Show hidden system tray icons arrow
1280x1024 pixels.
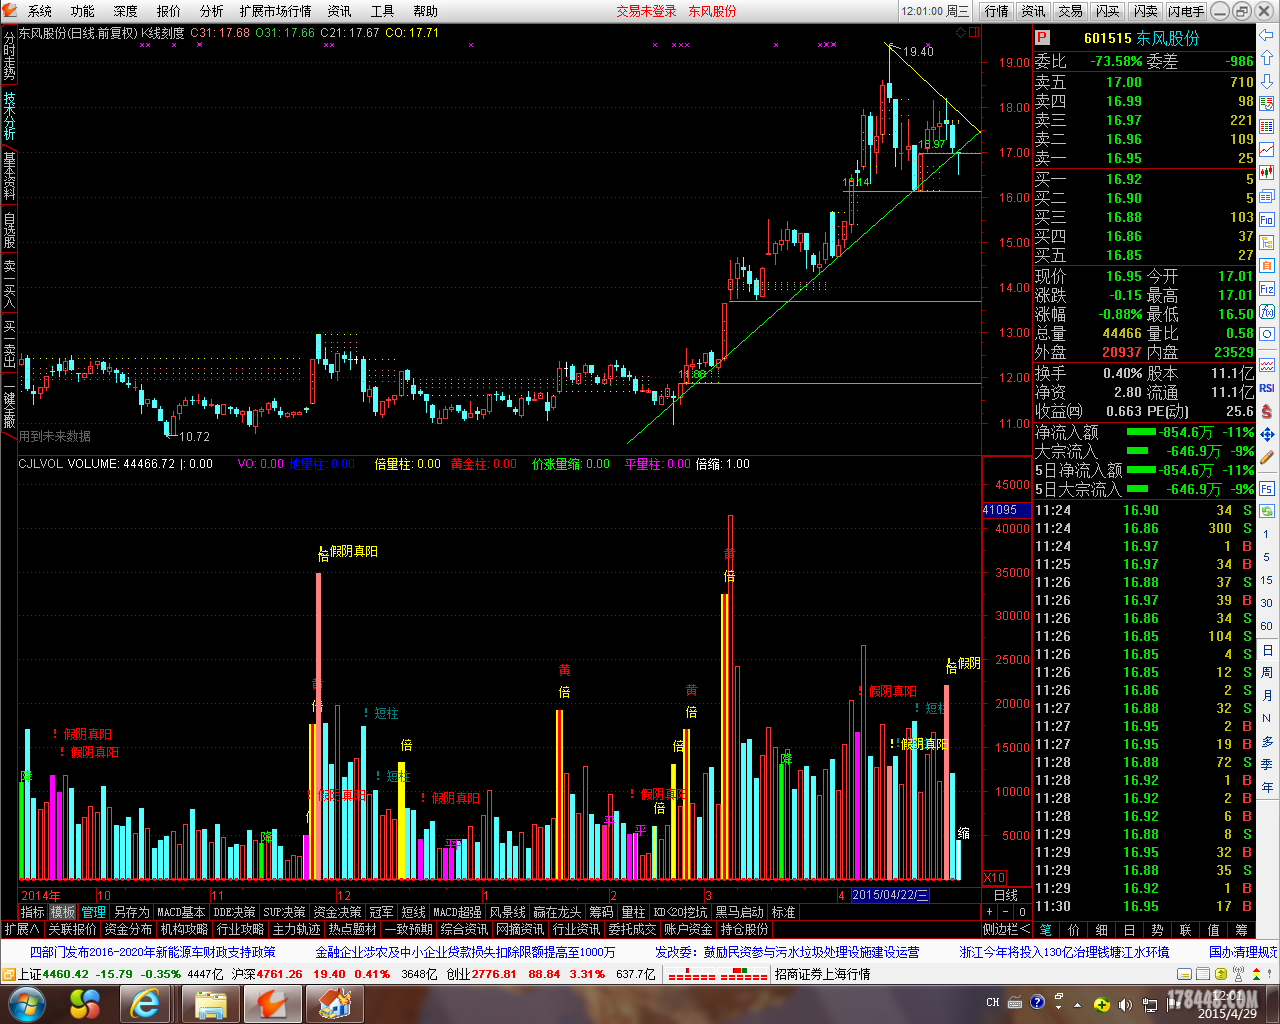tap(1077, 1004)
